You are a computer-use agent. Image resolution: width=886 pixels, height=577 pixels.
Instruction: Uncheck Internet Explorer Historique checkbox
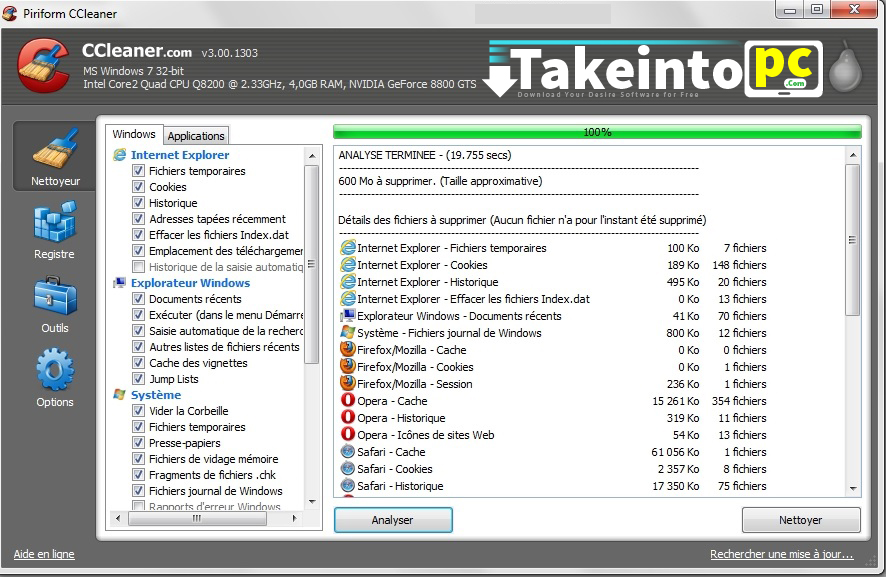(x=138, y=202)
